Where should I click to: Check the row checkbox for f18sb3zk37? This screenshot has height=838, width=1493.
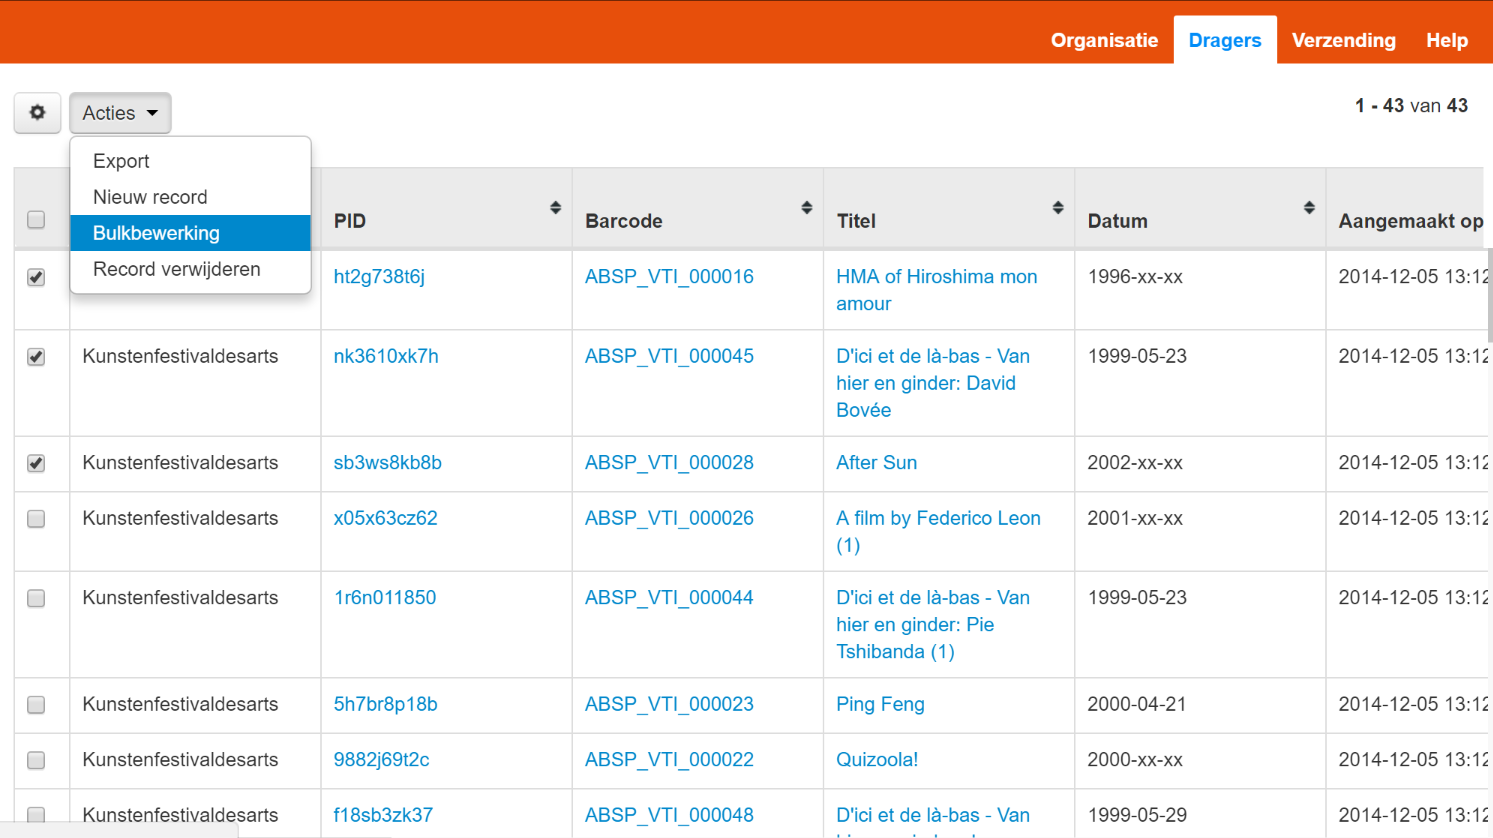36,815
